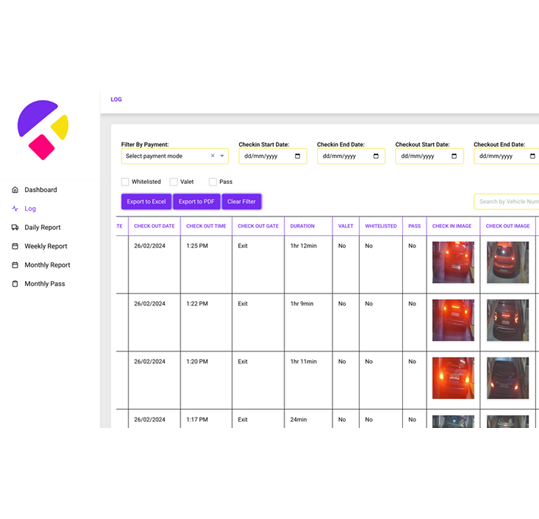Go to Monthly Pass in sidebar menu

45,284
